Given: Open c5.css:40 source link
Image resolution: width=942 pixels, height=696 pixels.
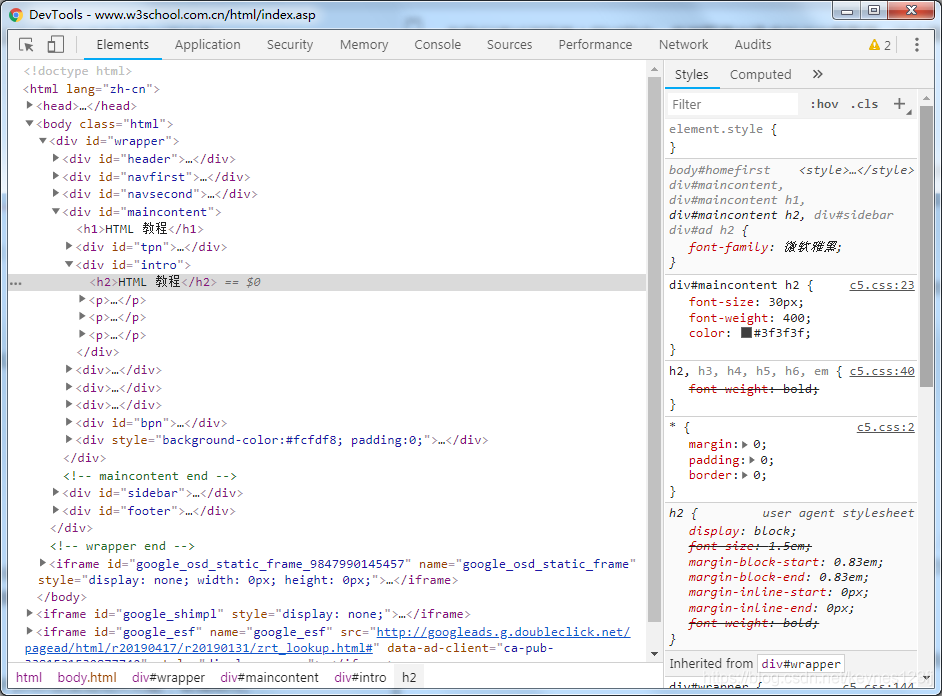Looking at the screenshot, I should pyautogui.click(x=882, y=371).
